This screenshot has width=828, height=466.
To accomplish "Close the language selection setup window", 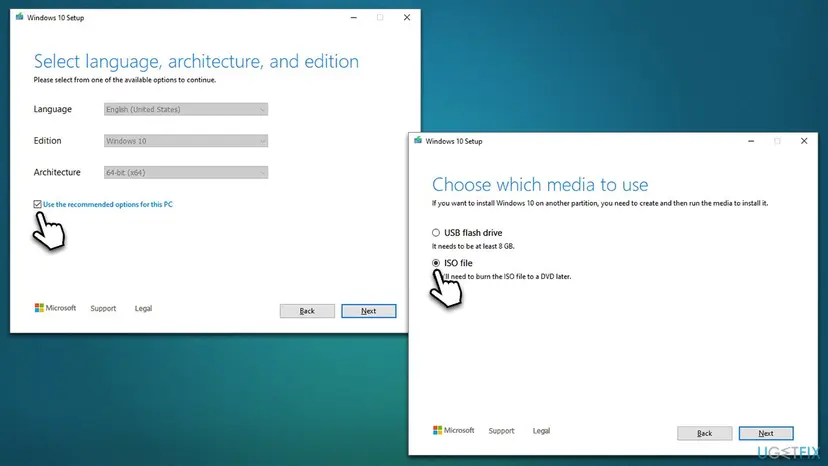I will 407,17.
